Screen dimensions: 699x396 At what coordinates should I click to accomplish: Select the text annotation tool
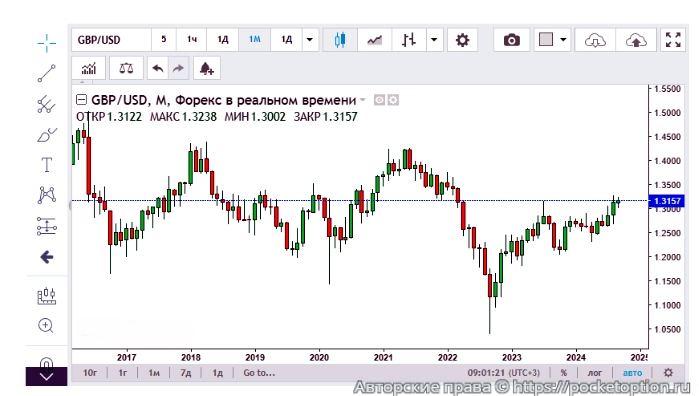point(47,165)
